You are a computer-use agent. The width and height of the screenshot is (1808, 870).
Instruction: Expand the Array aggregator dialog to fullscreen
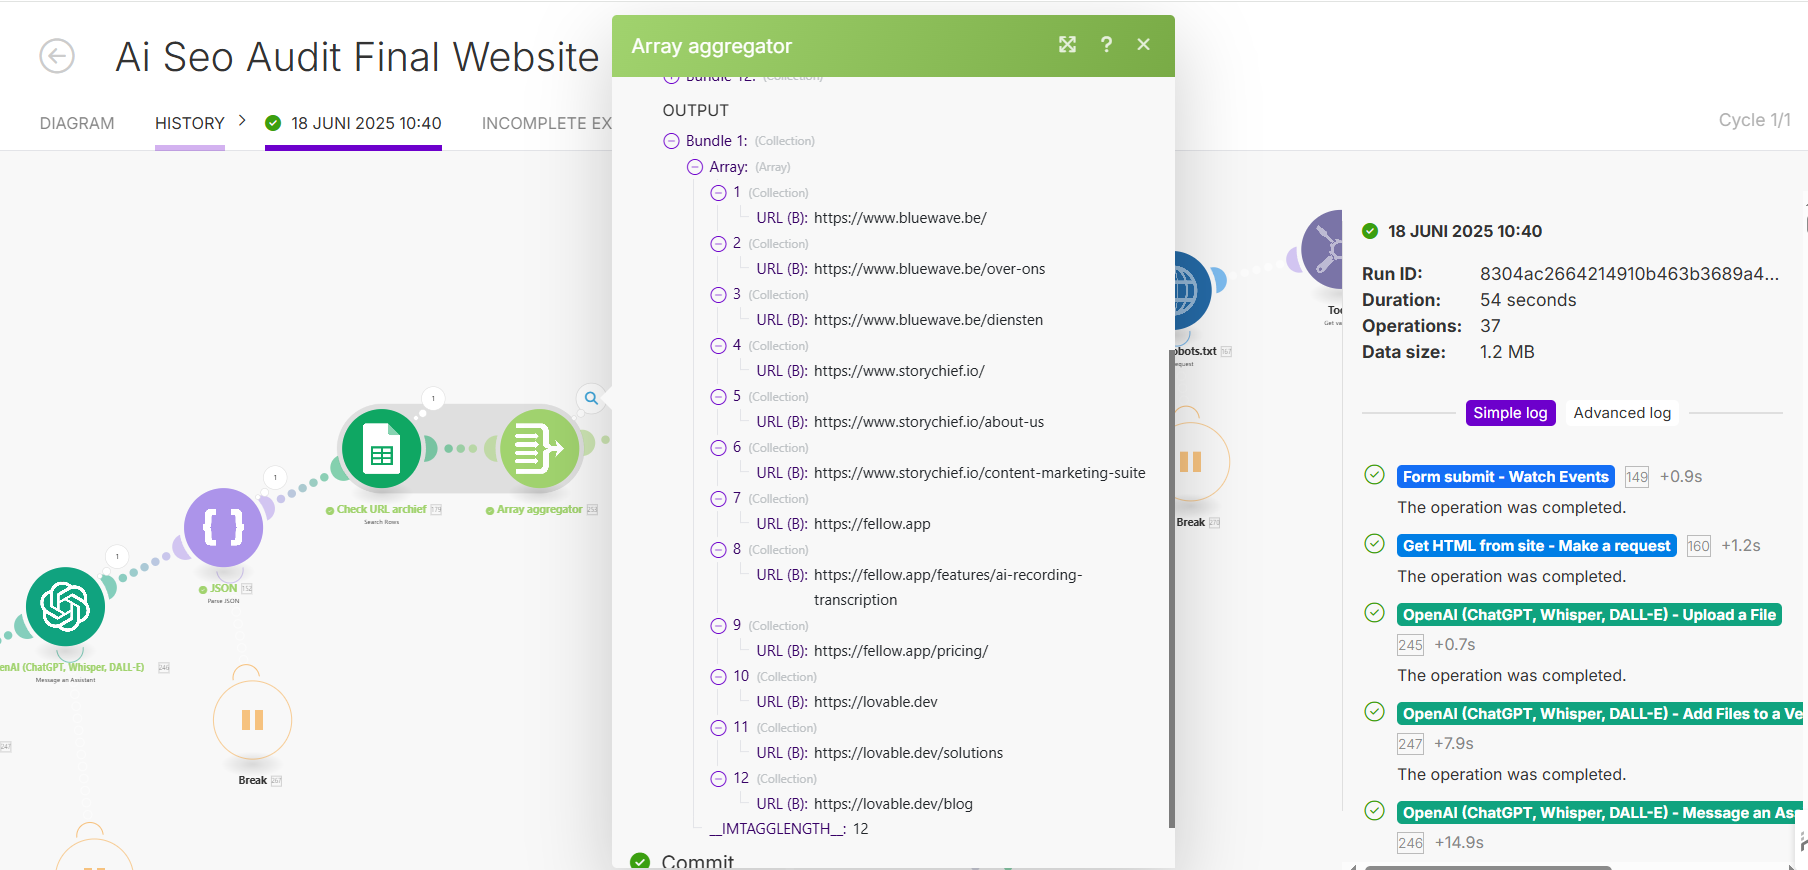click(x=1068, y=44)
